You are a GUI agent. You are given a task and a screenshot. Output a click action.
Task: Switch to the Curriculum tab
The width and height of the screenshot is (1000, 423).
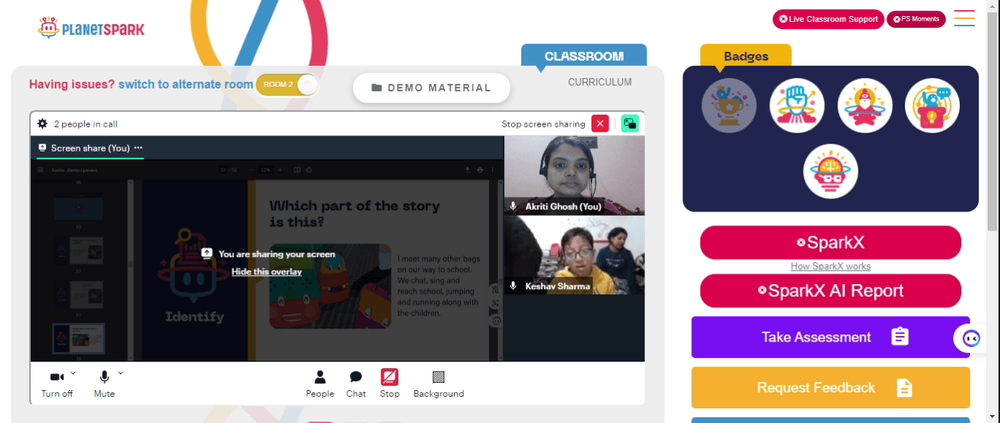(600, 82)
